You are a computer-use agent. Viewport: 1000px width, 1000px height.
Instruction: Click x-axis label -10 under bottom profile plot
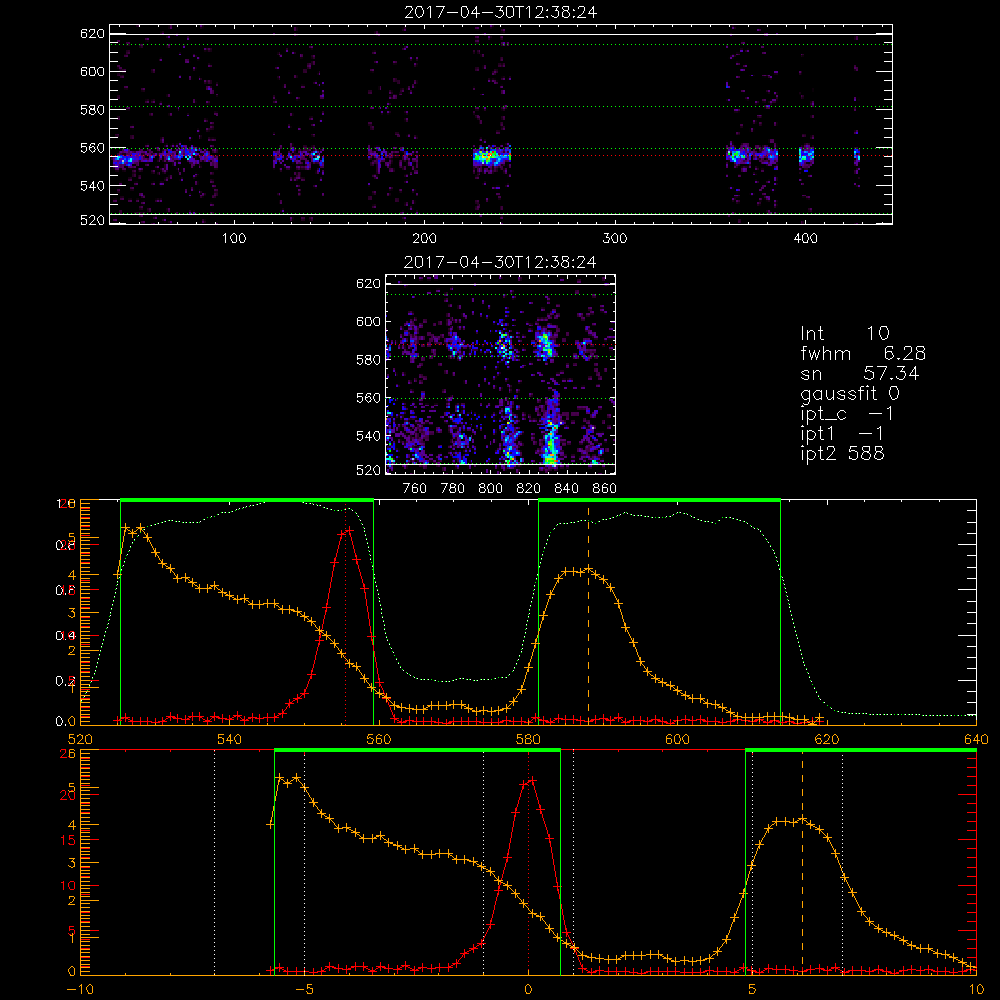tap(80, 989)
